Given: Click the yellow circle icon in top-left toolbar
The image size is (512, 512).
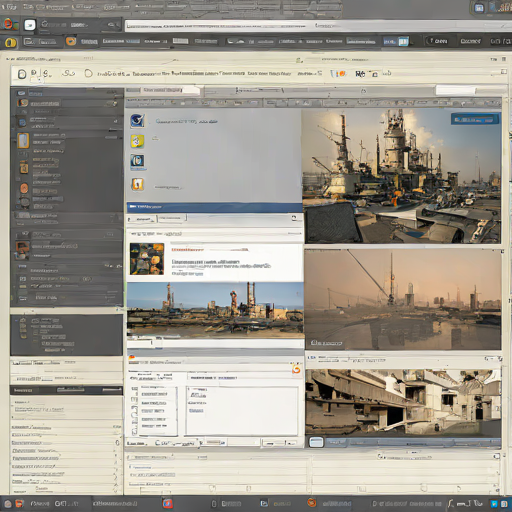Looking at the screenshot, I should (x=11, y=42).
